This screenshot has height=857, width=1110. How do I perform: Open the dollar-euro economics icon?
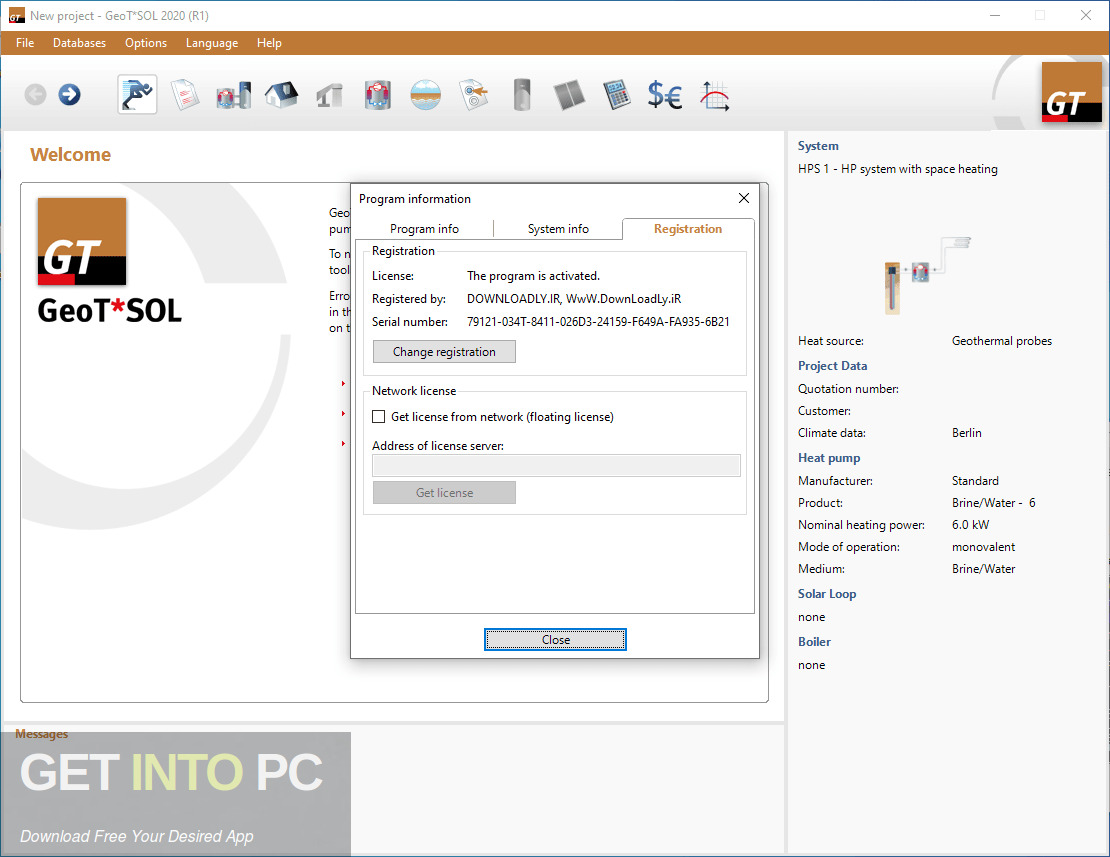click(x=665, y=95)
